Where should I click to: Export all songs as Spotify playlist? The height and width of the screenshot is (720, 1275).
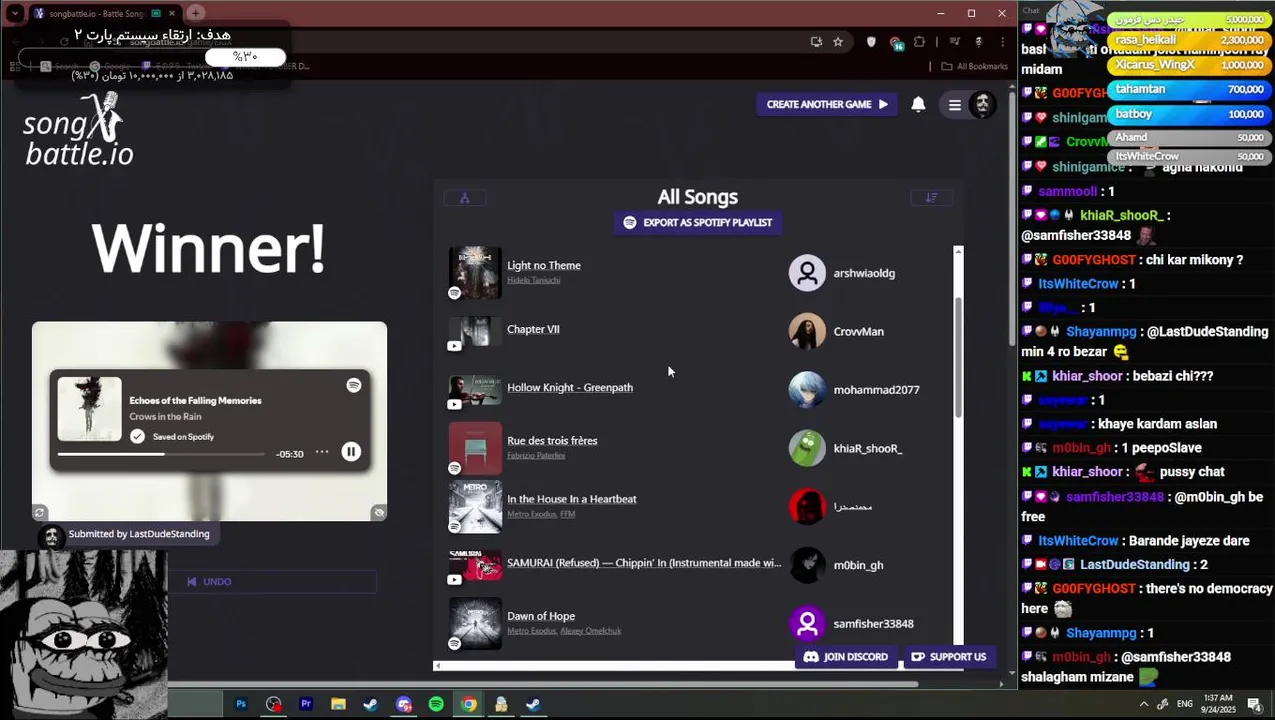pyautogui.click(x=698, y=222)
